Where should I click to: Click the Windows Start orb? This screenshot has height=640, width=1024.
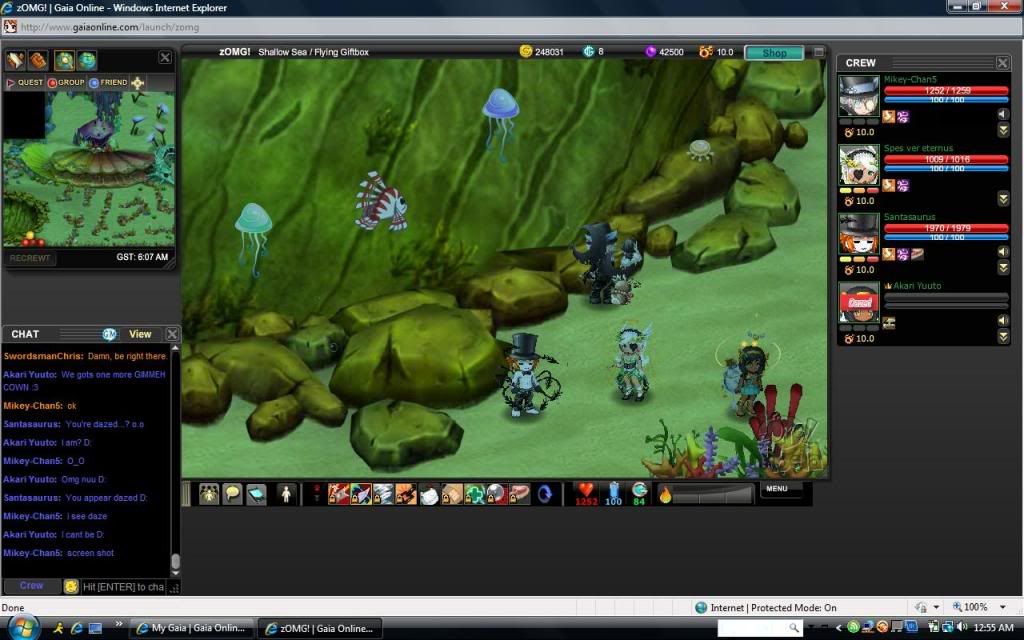coord(22,627)
